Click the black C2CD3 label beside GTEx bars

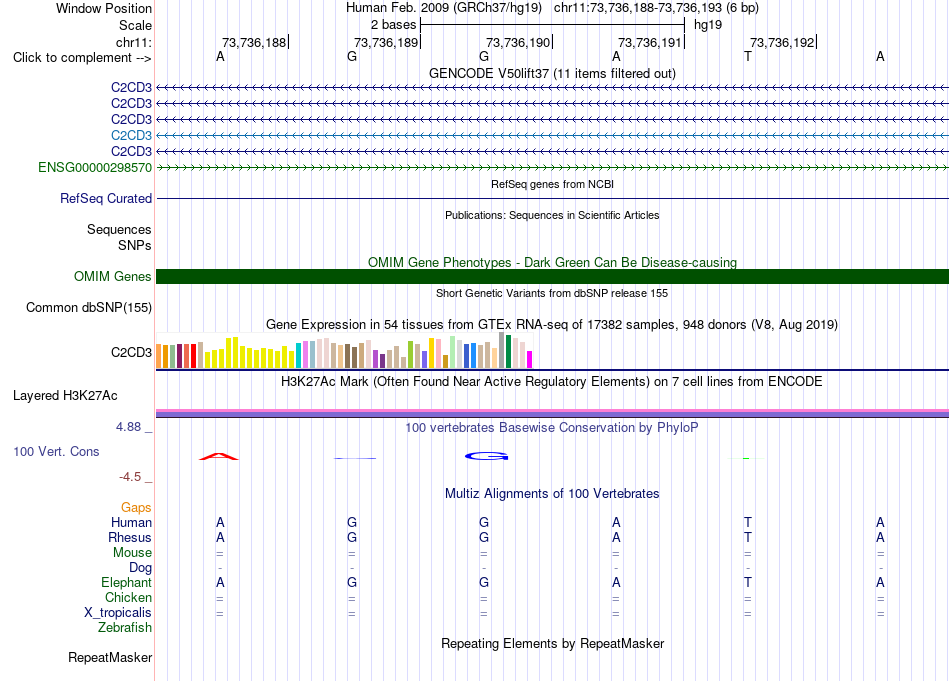131,352
